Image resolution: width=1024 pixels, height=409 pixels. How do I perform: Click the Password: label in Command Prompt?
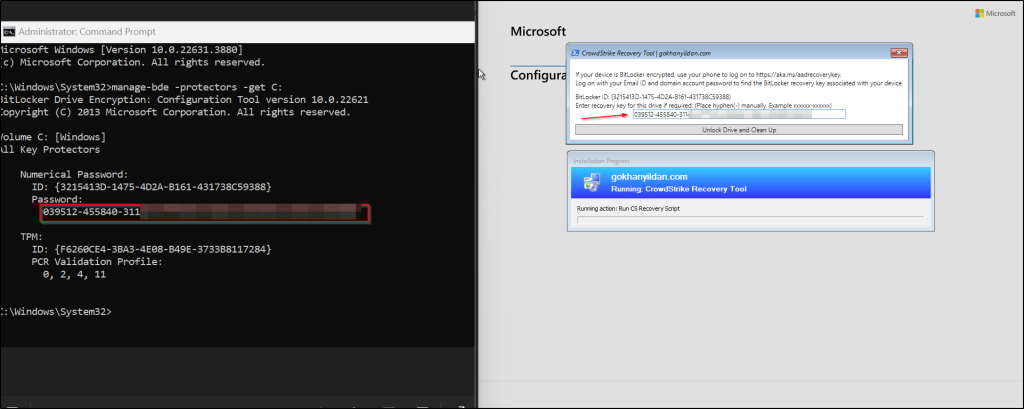[x=57, y=200]
